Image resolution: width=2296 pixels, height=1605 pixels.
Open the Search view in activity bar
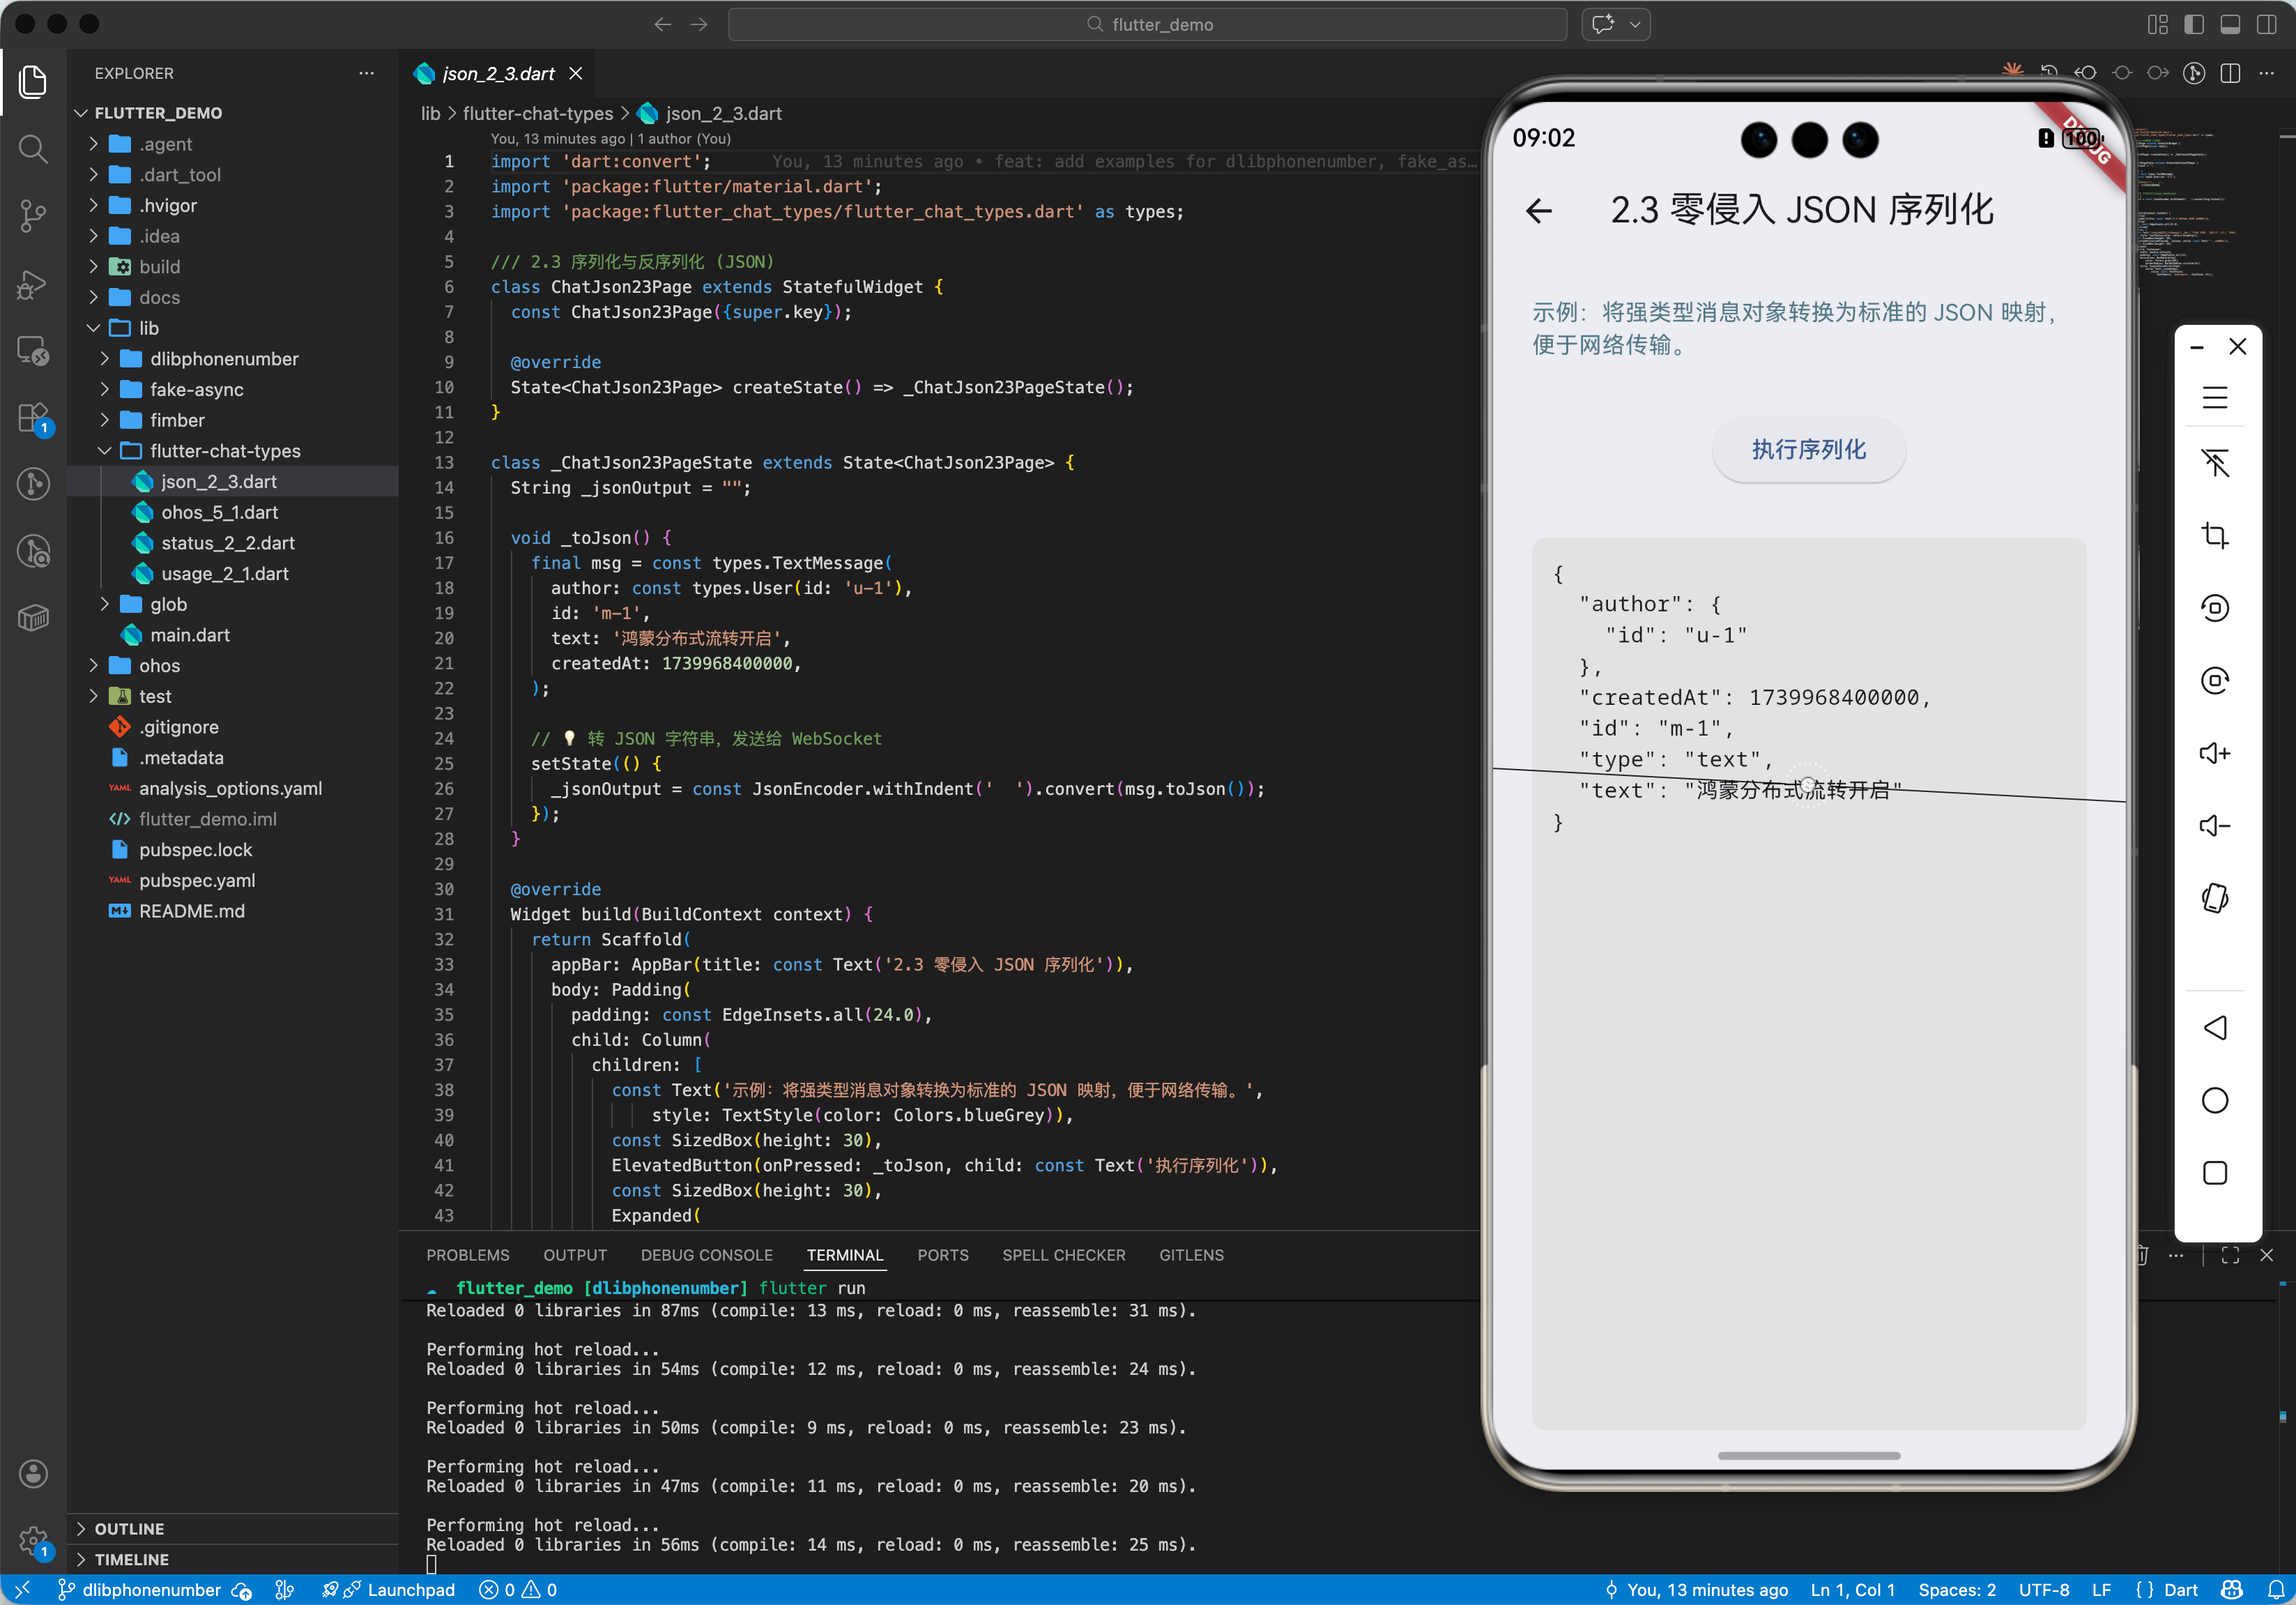33,149
